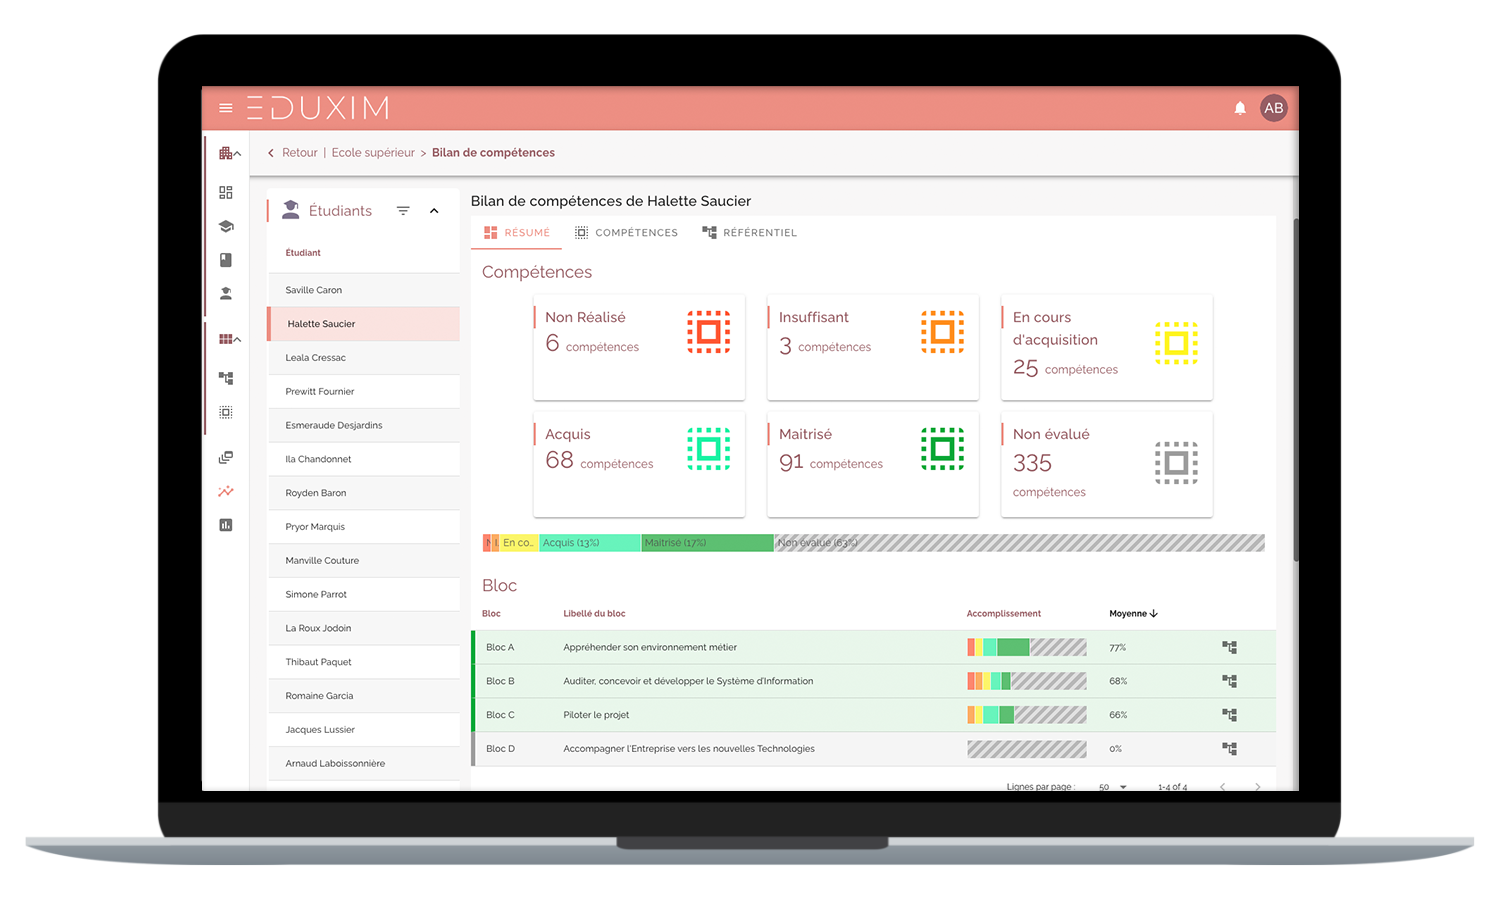Sort by Moyenne column header
Viewport: 1500px width, 900px height.
(x=1132, y=614)
